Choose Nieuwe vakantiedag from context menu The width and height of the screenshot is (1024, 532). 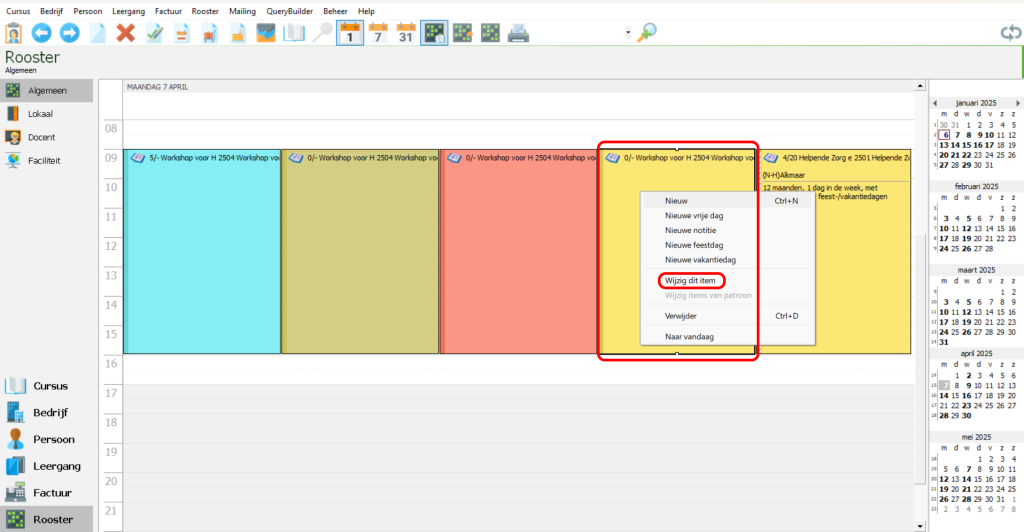tap(728, 260)
